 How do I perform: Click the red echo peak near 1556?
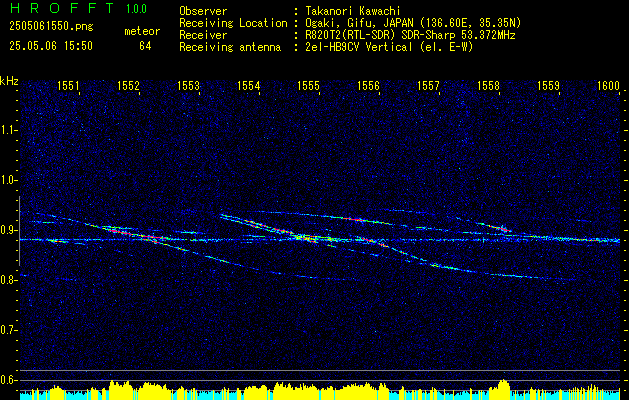[355, 219]
